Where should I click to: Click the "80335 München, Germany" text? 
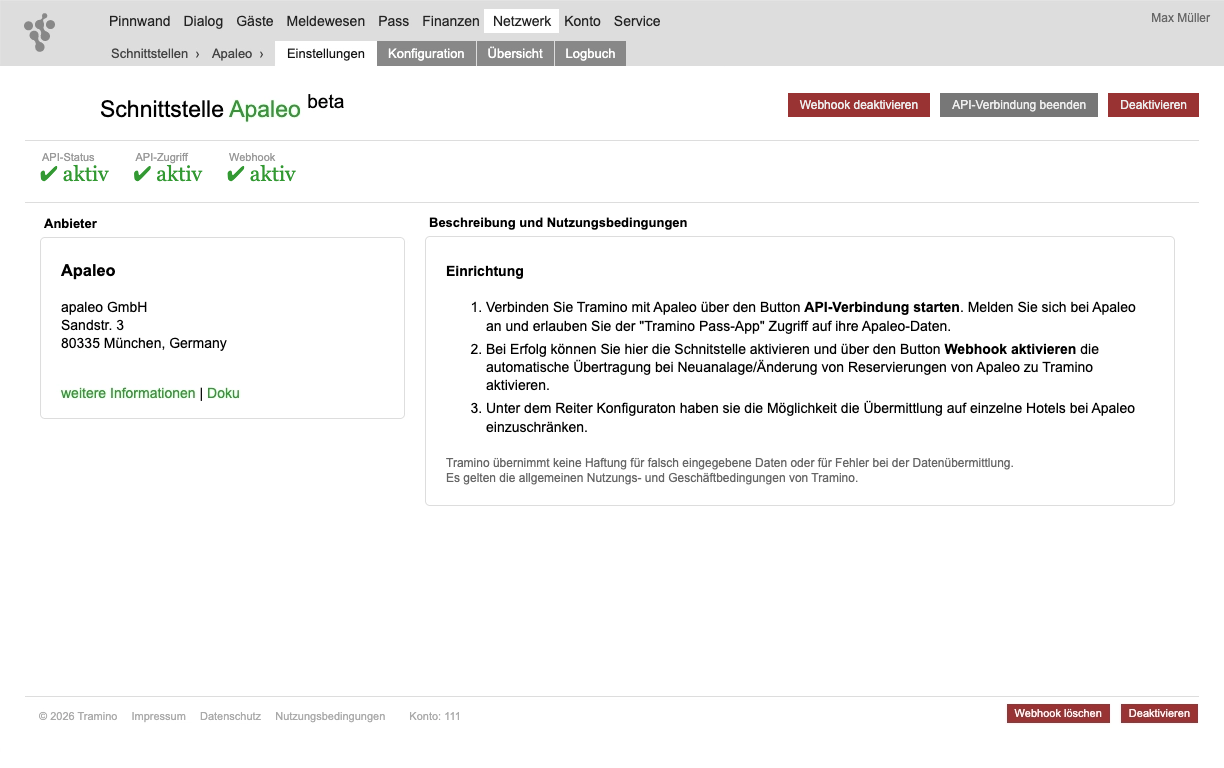(x=144, y=343)
